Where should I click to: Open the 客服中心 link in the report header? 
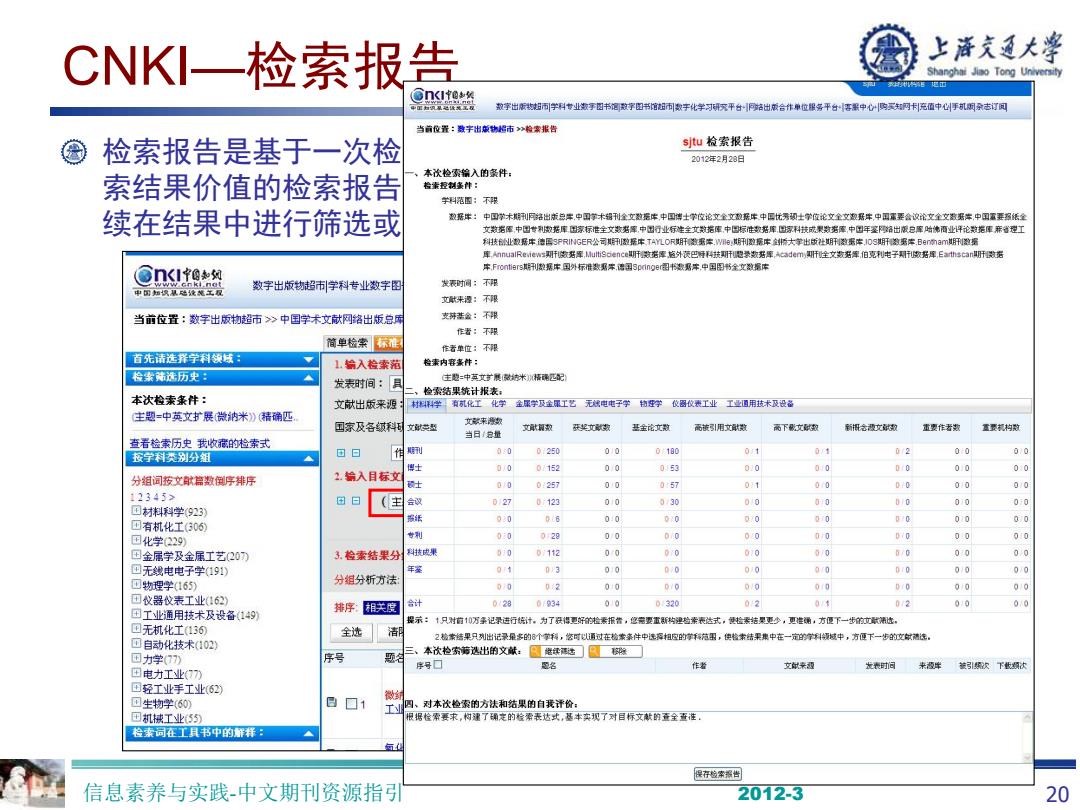(859, 107)
